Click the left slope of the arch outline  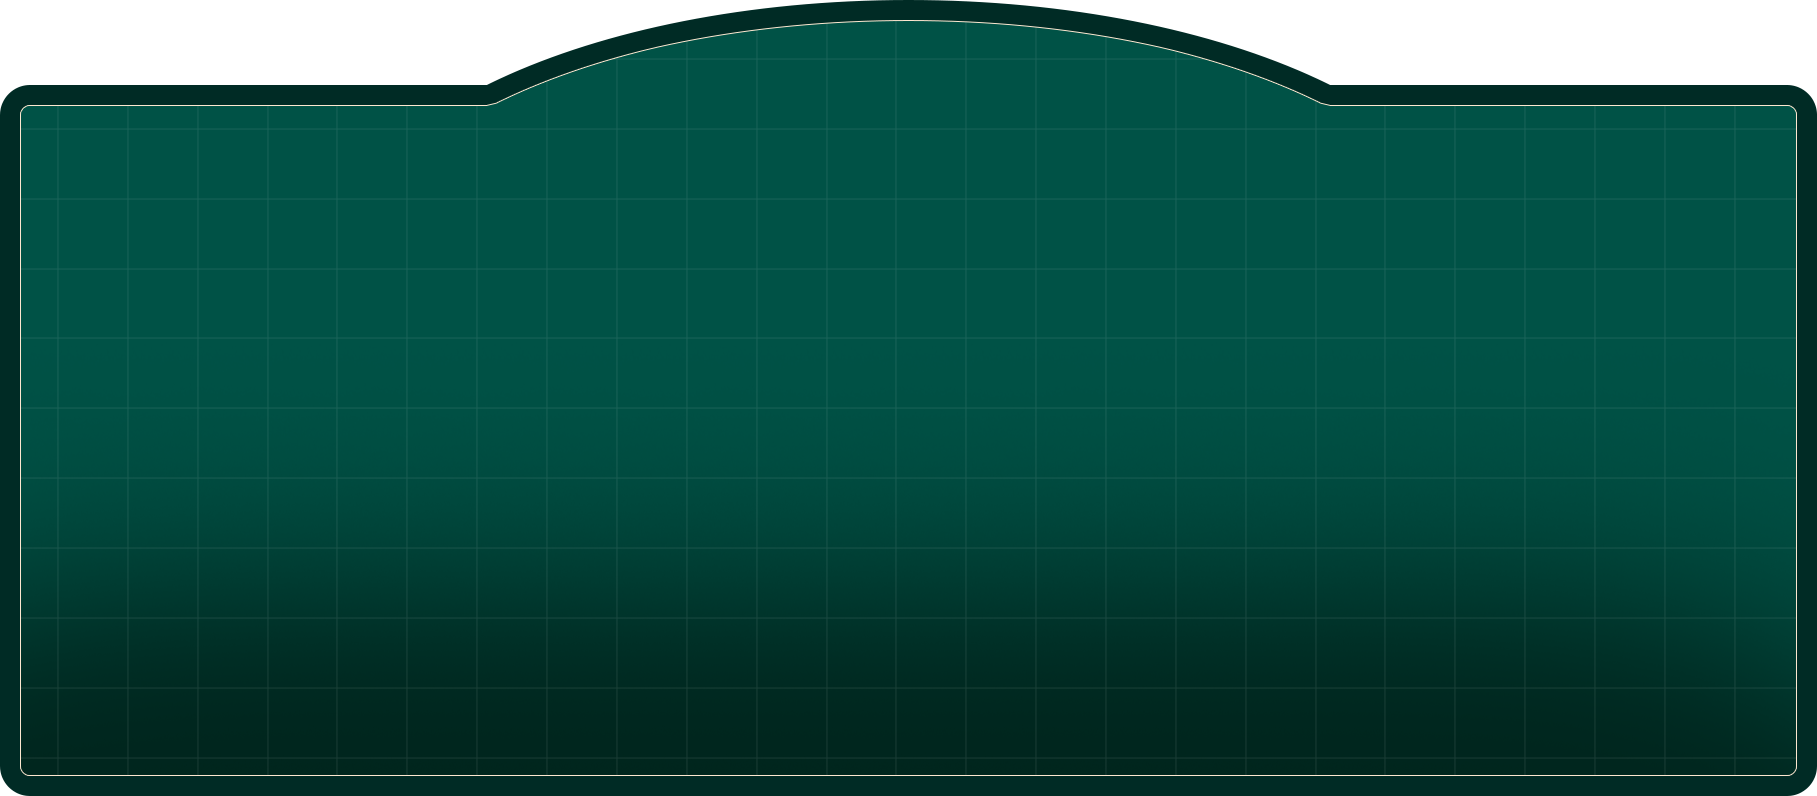[650, 48]
